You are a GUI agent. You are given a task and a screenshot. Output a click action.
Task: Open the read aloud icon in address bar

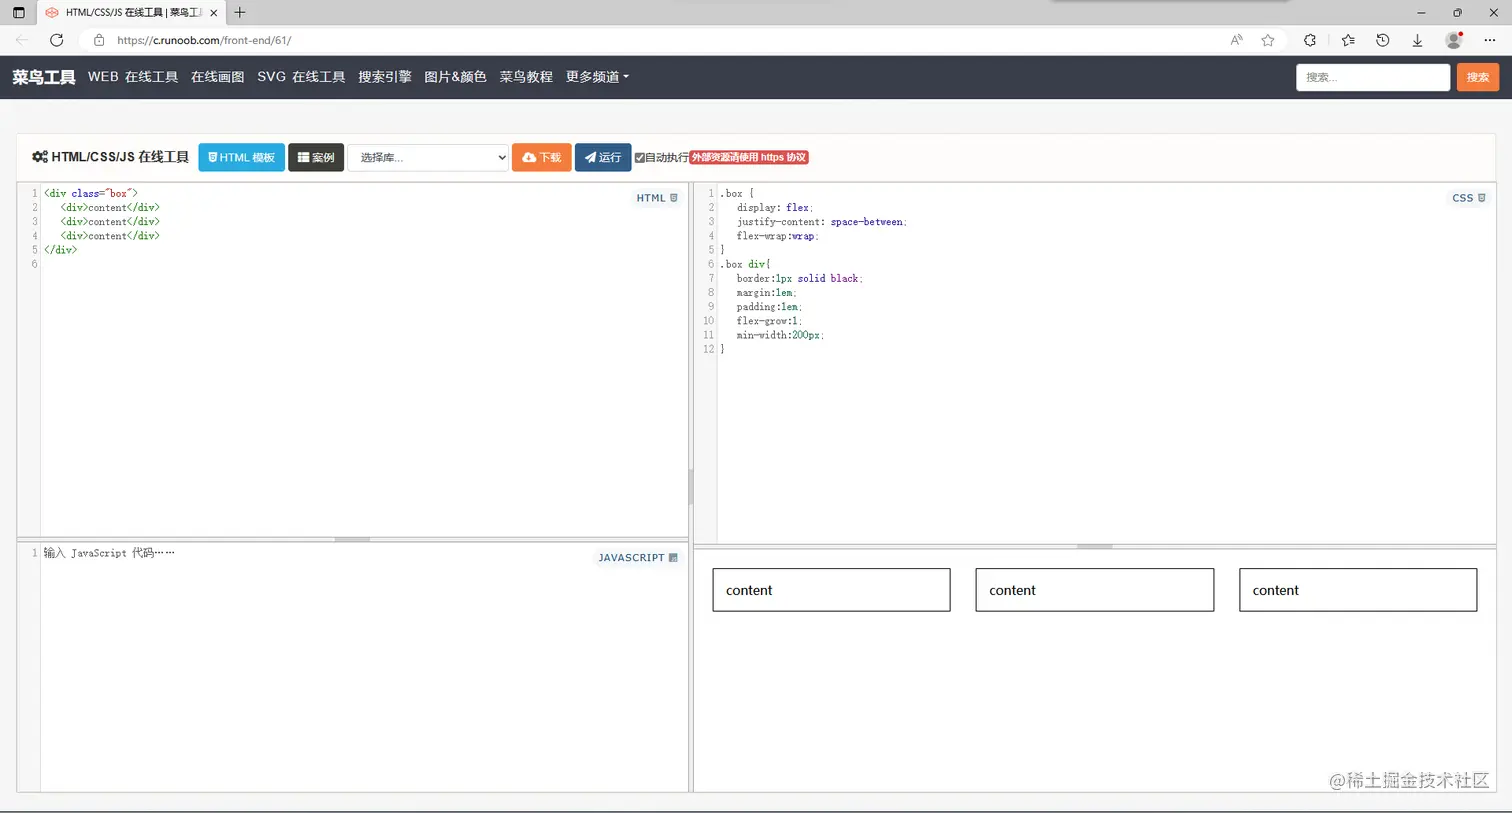(x=1237, y=40)
